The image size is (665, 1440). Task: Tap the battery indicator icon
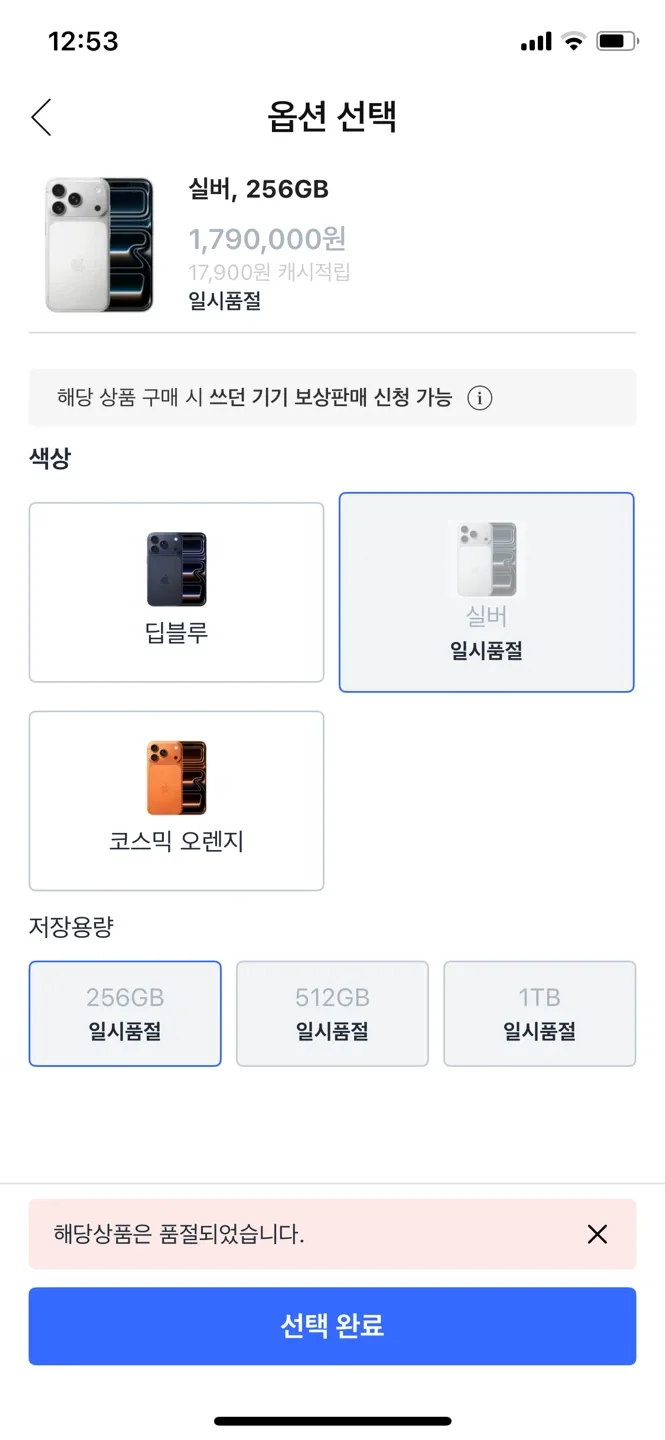(617, 41)
